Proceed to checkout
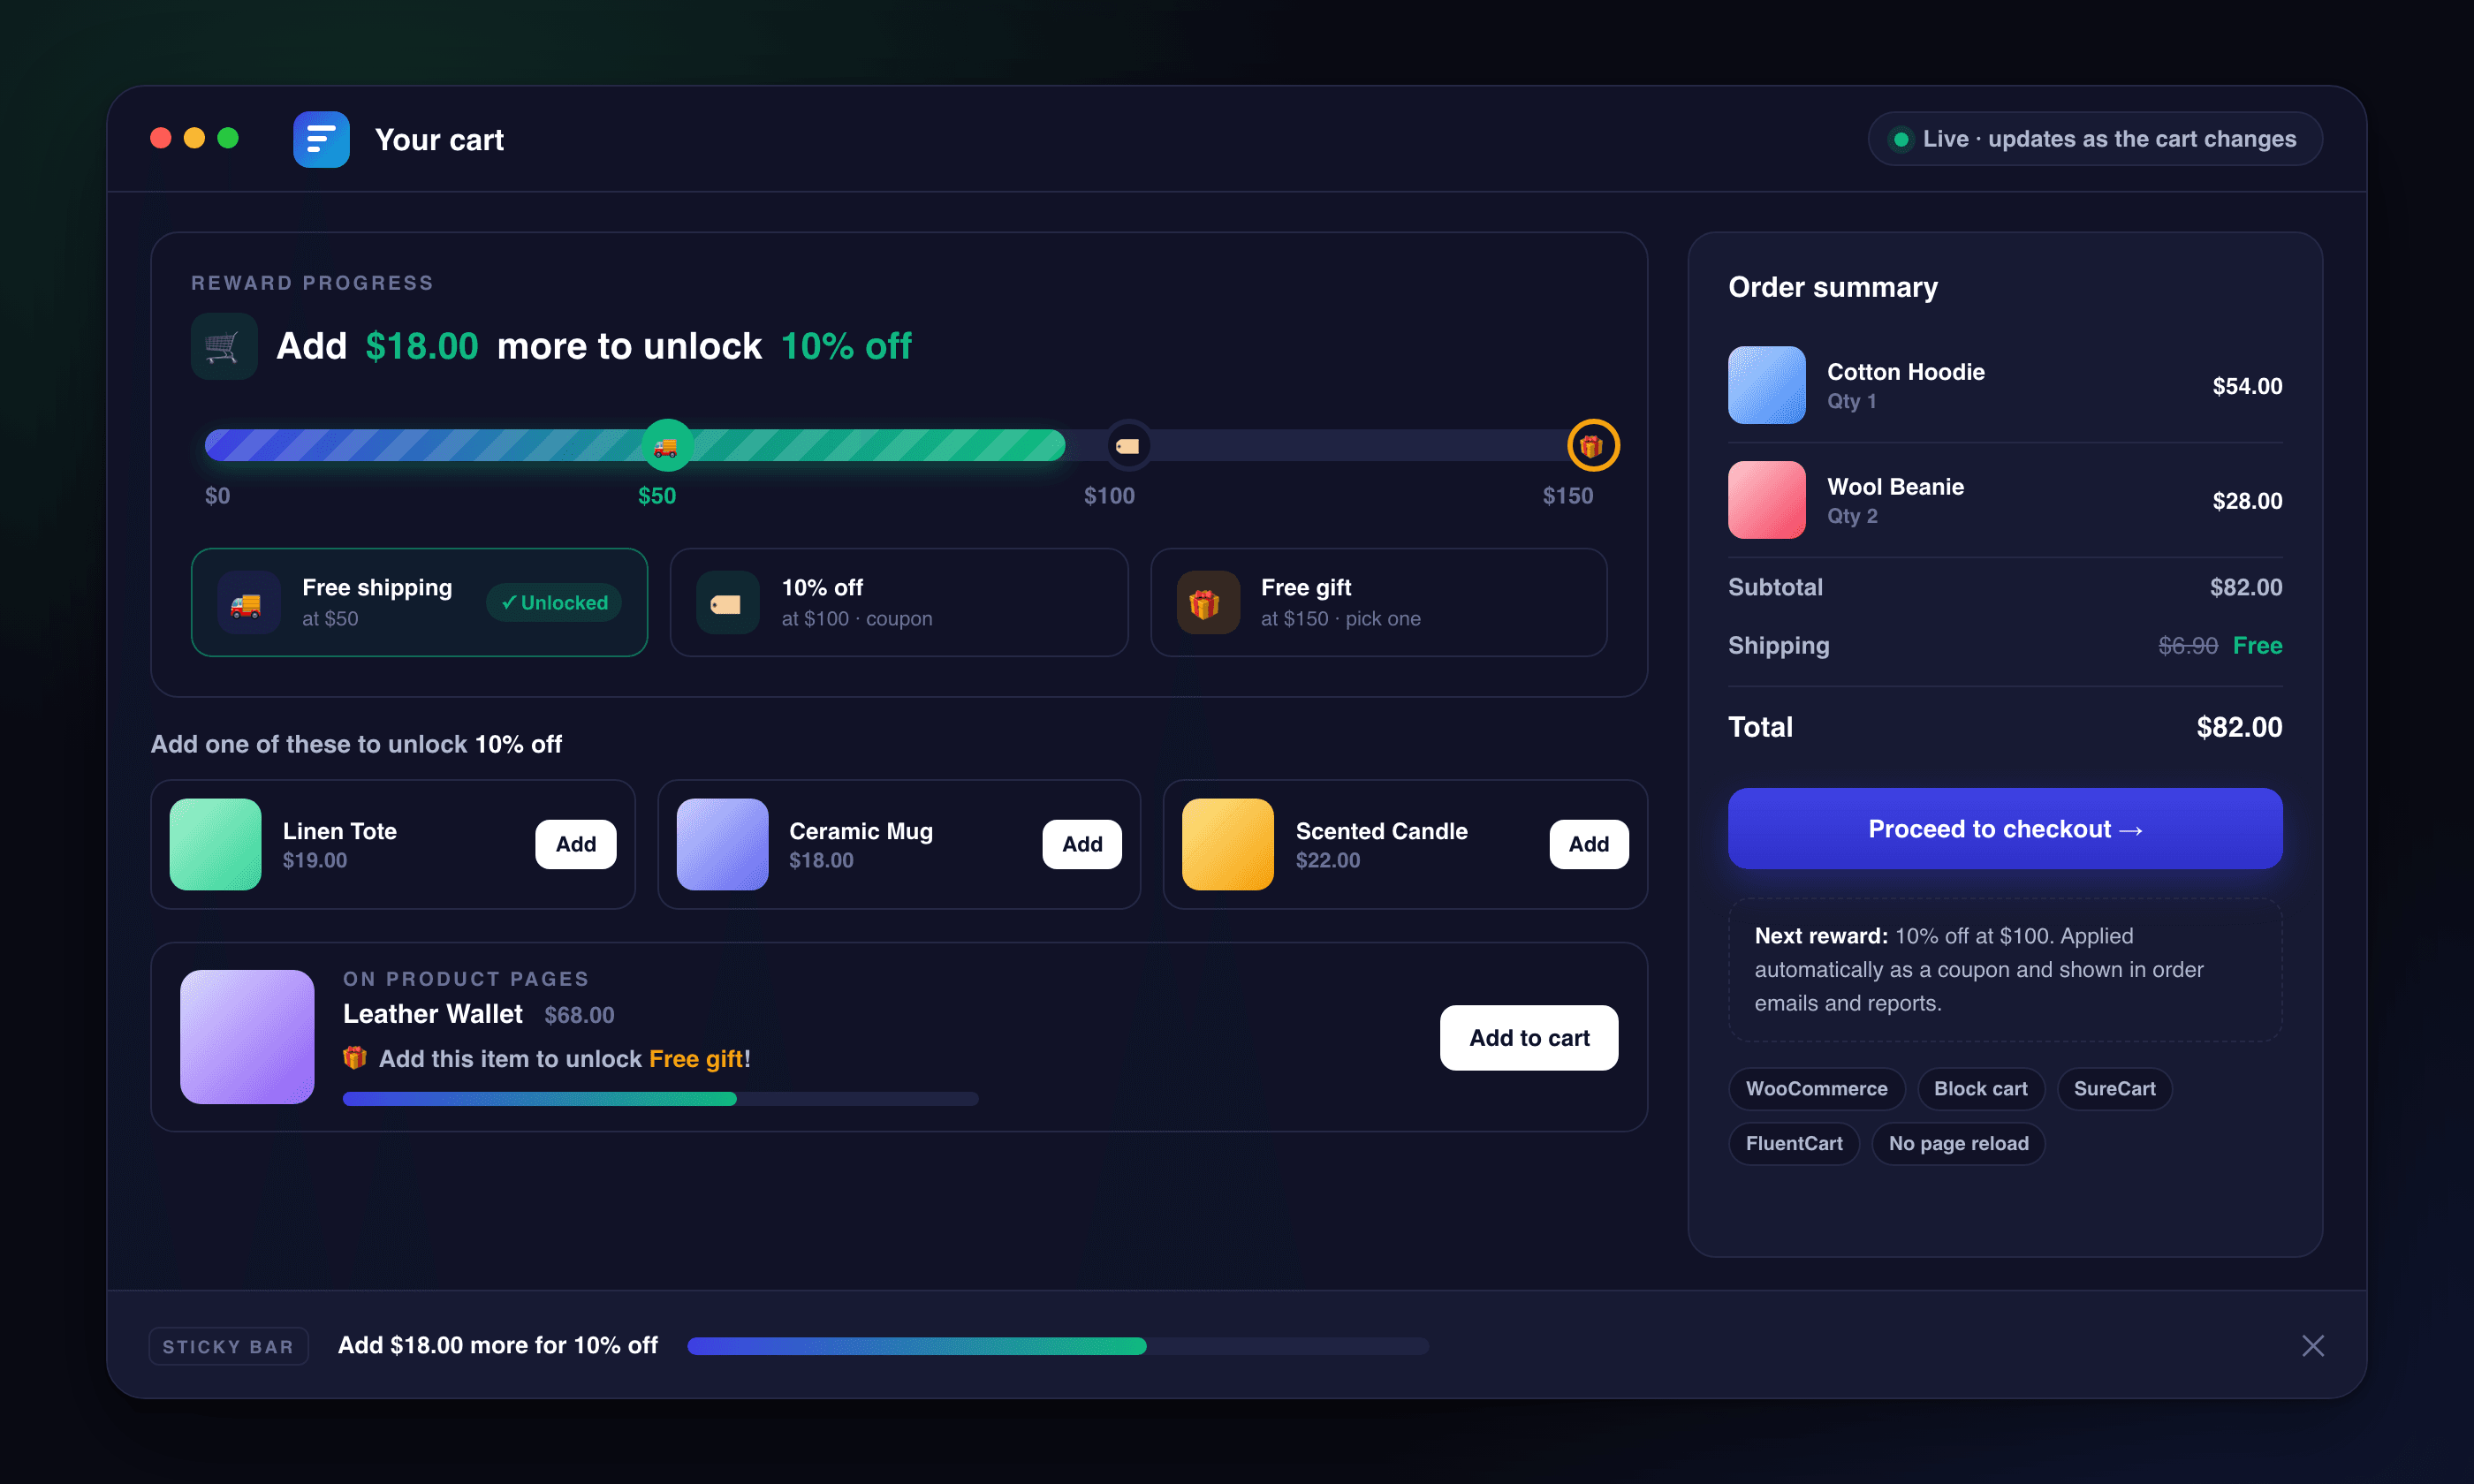This screenshot has width=2474, height=1484. [x=2004, y=829]
